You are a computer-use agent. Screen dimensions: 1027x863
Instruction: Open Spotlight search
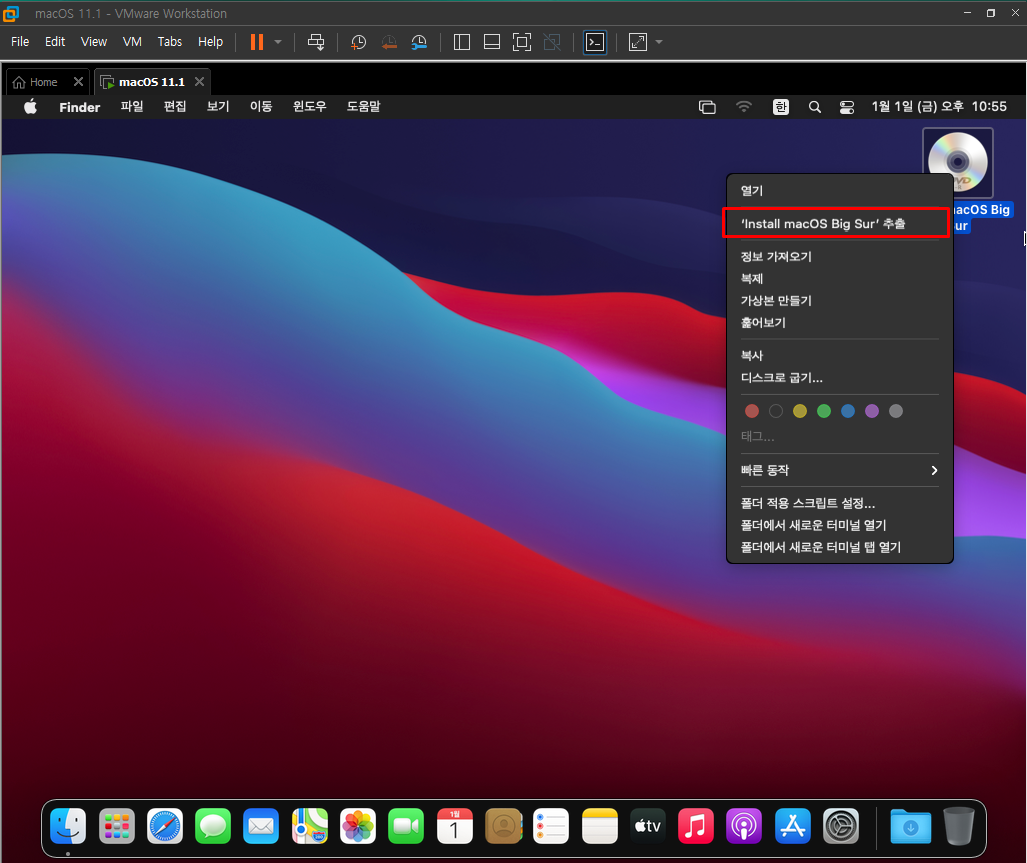point(815,107)
